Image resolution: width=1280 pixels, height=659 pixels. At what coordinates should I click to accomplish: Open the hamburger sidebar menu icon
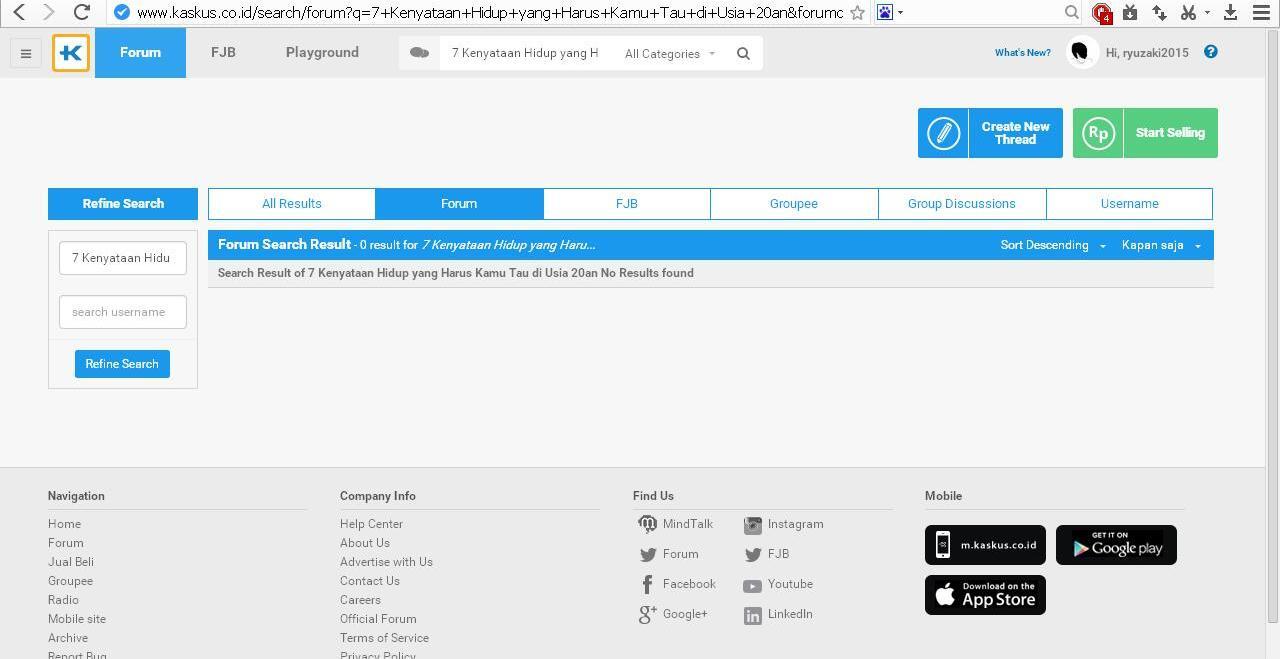(26, 54)
